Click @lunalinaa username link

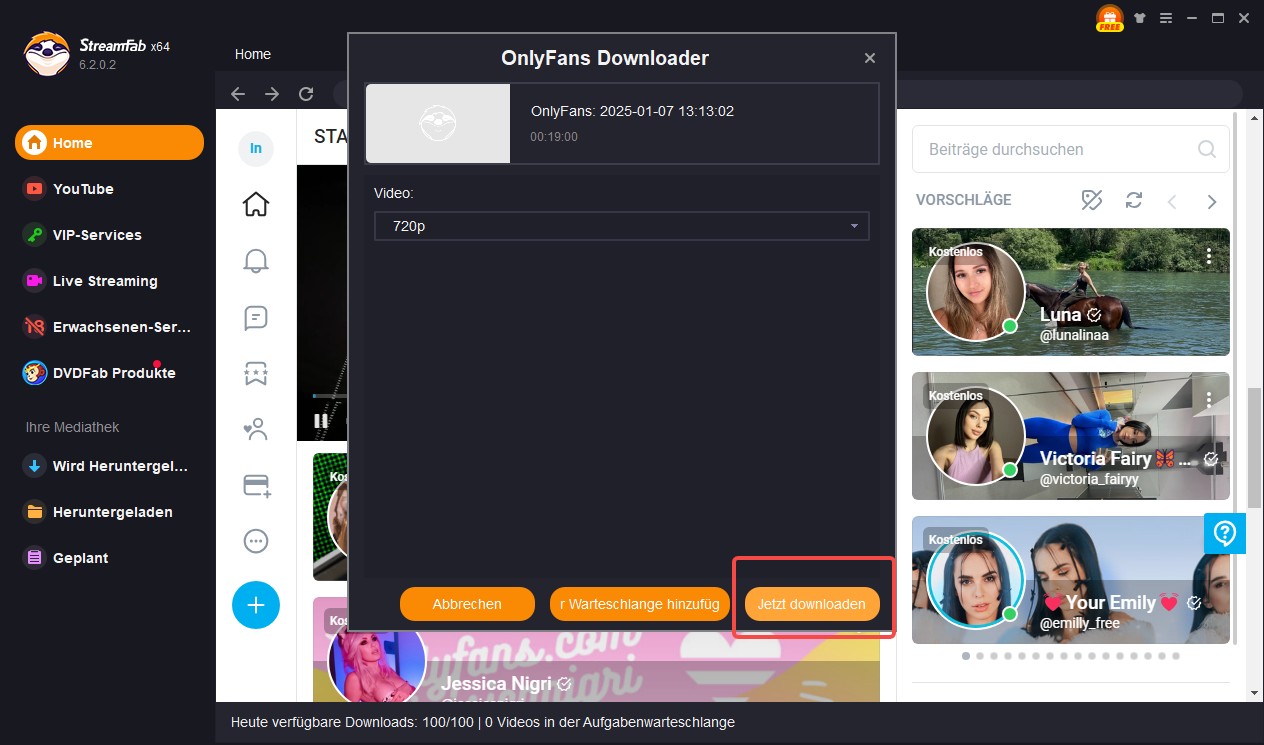(x=1074, y=335)
